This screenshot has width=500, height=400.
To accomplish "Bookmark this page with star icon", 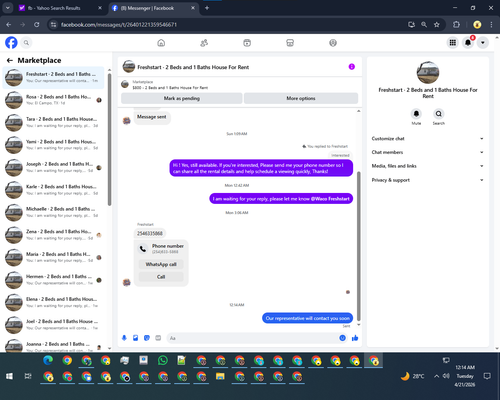I will [437, 24].
